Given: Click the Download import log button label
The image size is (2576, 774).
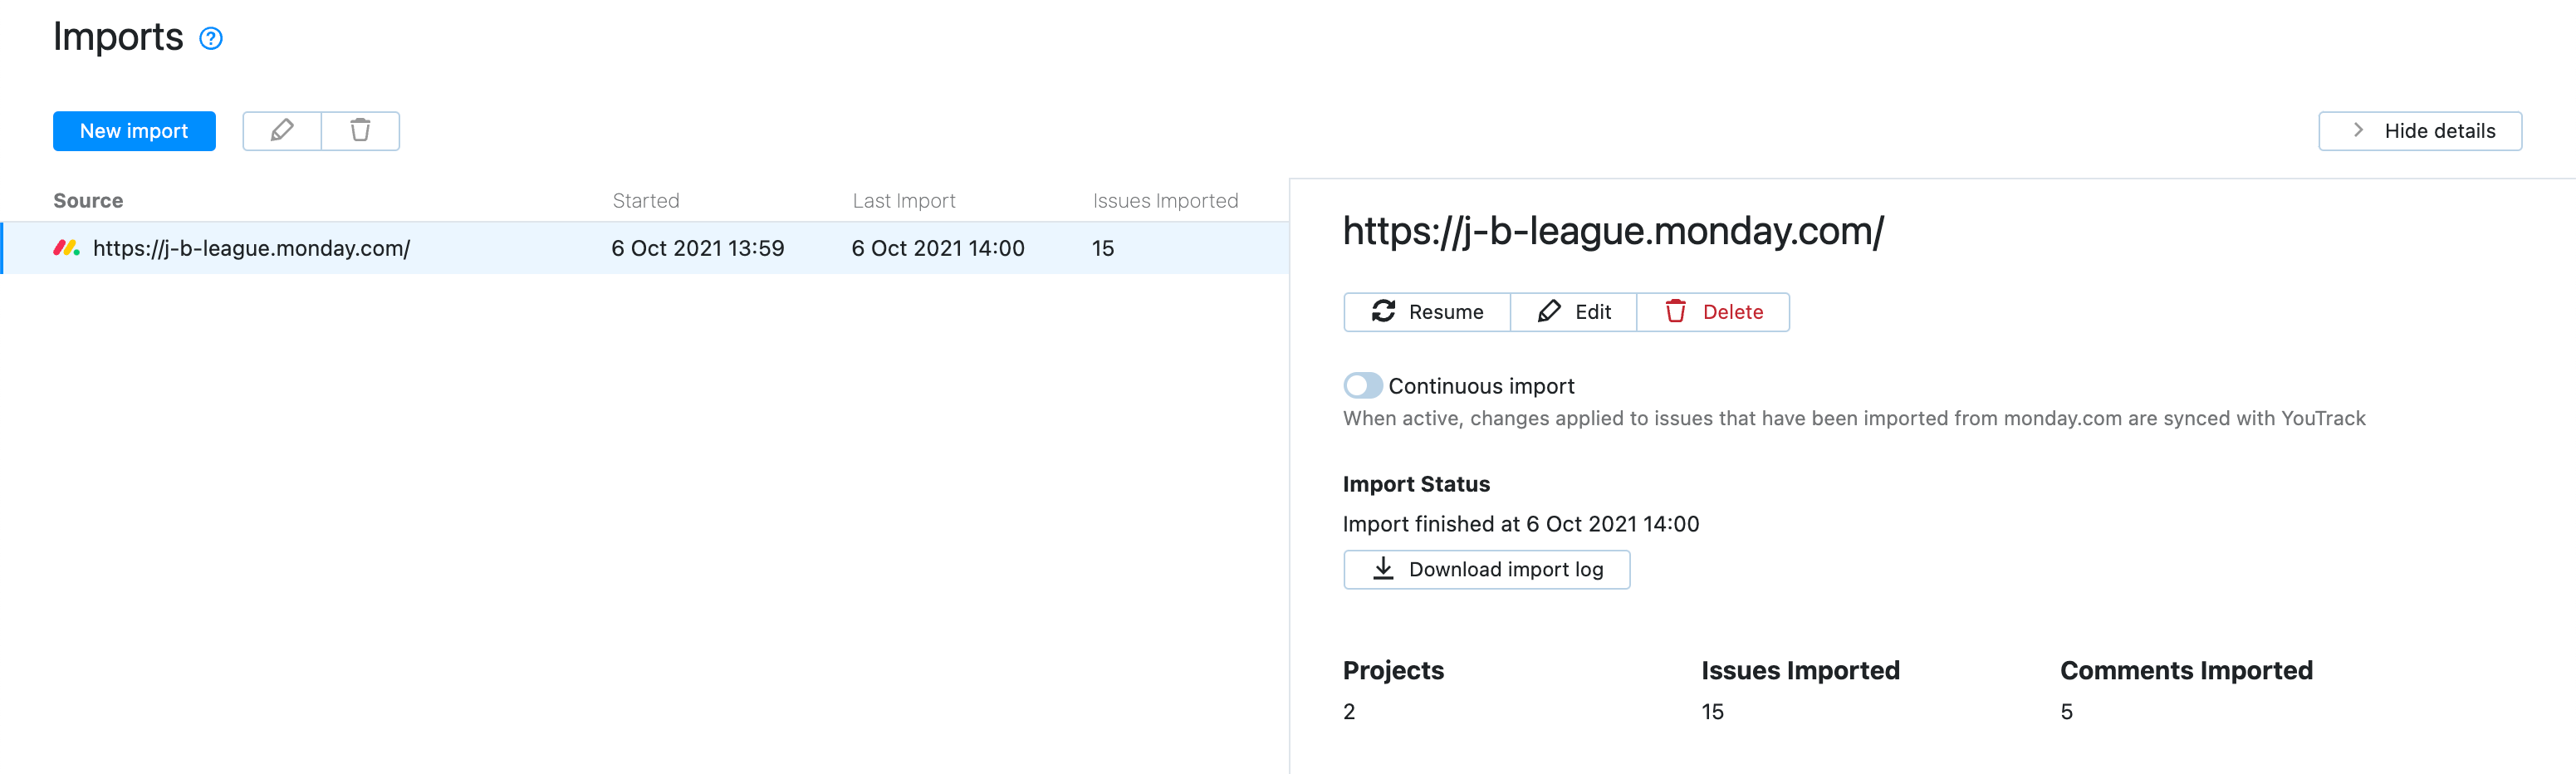Looking at the screenshot, I should click(1505, 570).
